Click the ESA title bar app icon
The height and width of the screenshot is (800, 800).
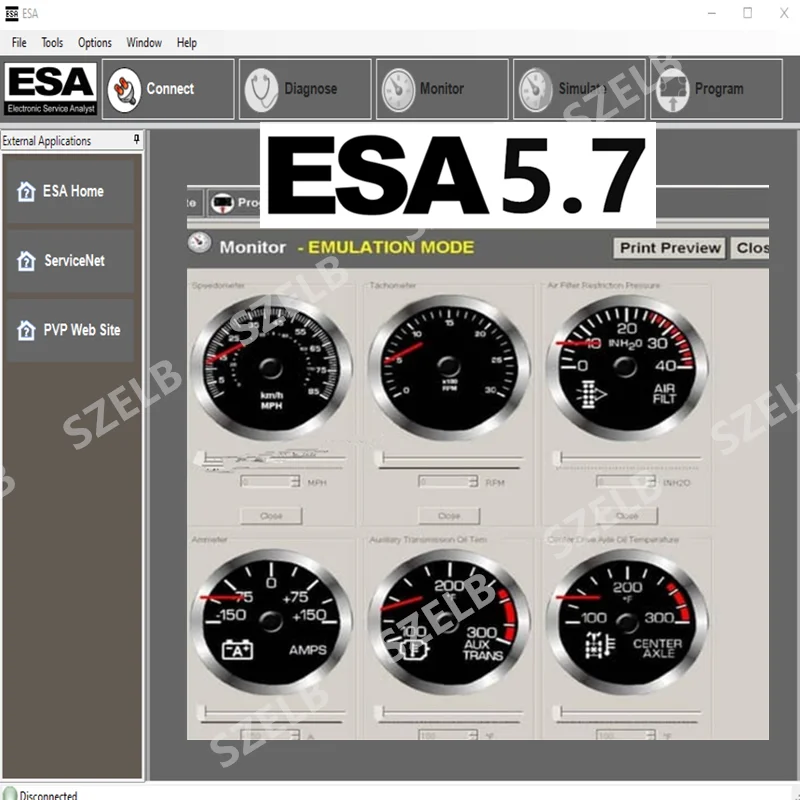[x=11, y=13]
